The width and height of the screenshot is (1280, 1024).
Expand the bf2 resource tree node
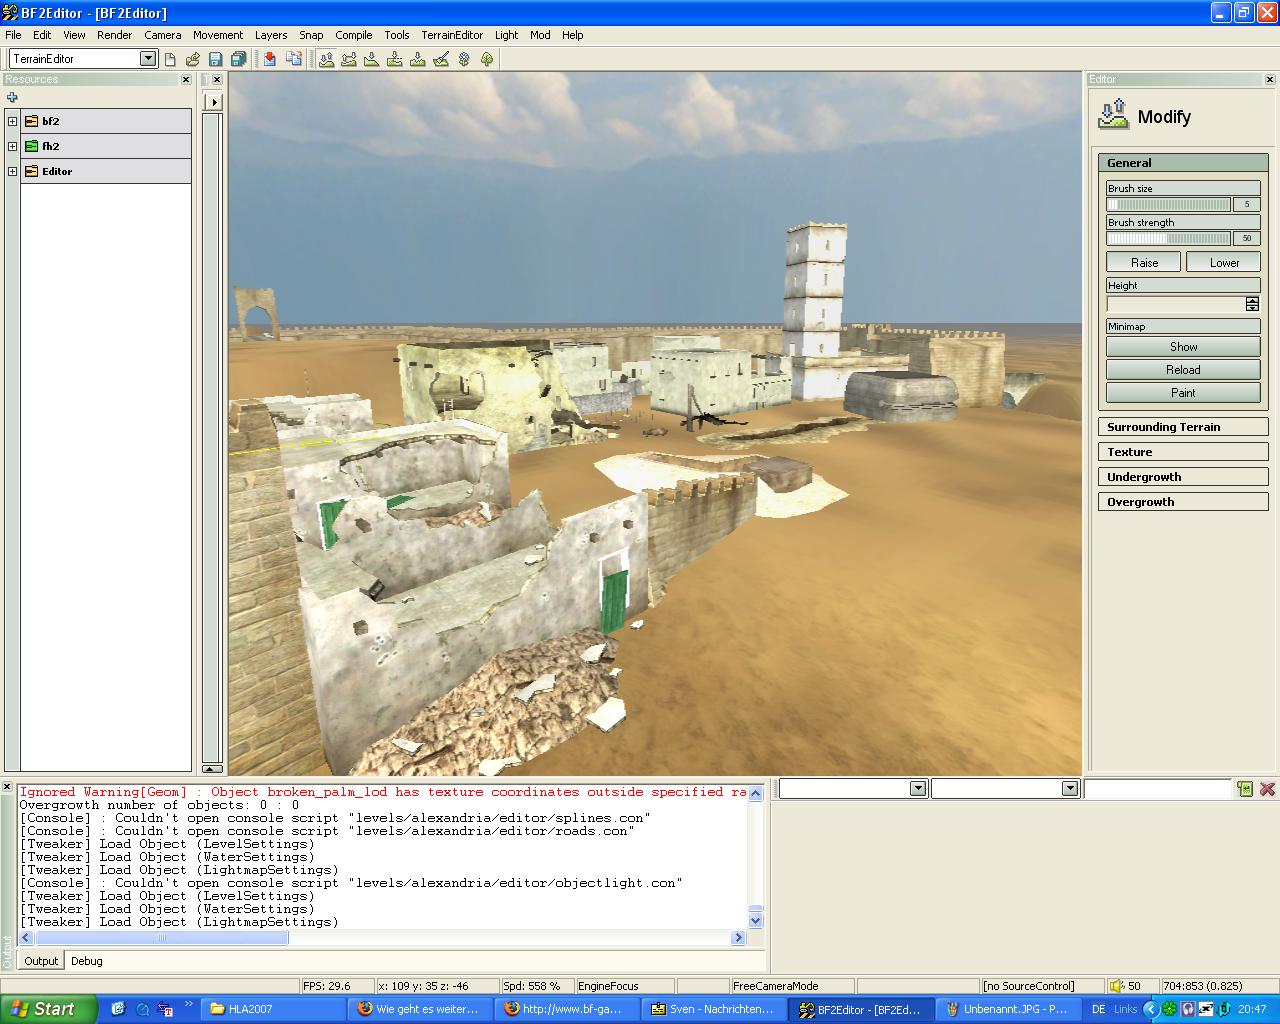pyautogui.click(x=12, y=121)
